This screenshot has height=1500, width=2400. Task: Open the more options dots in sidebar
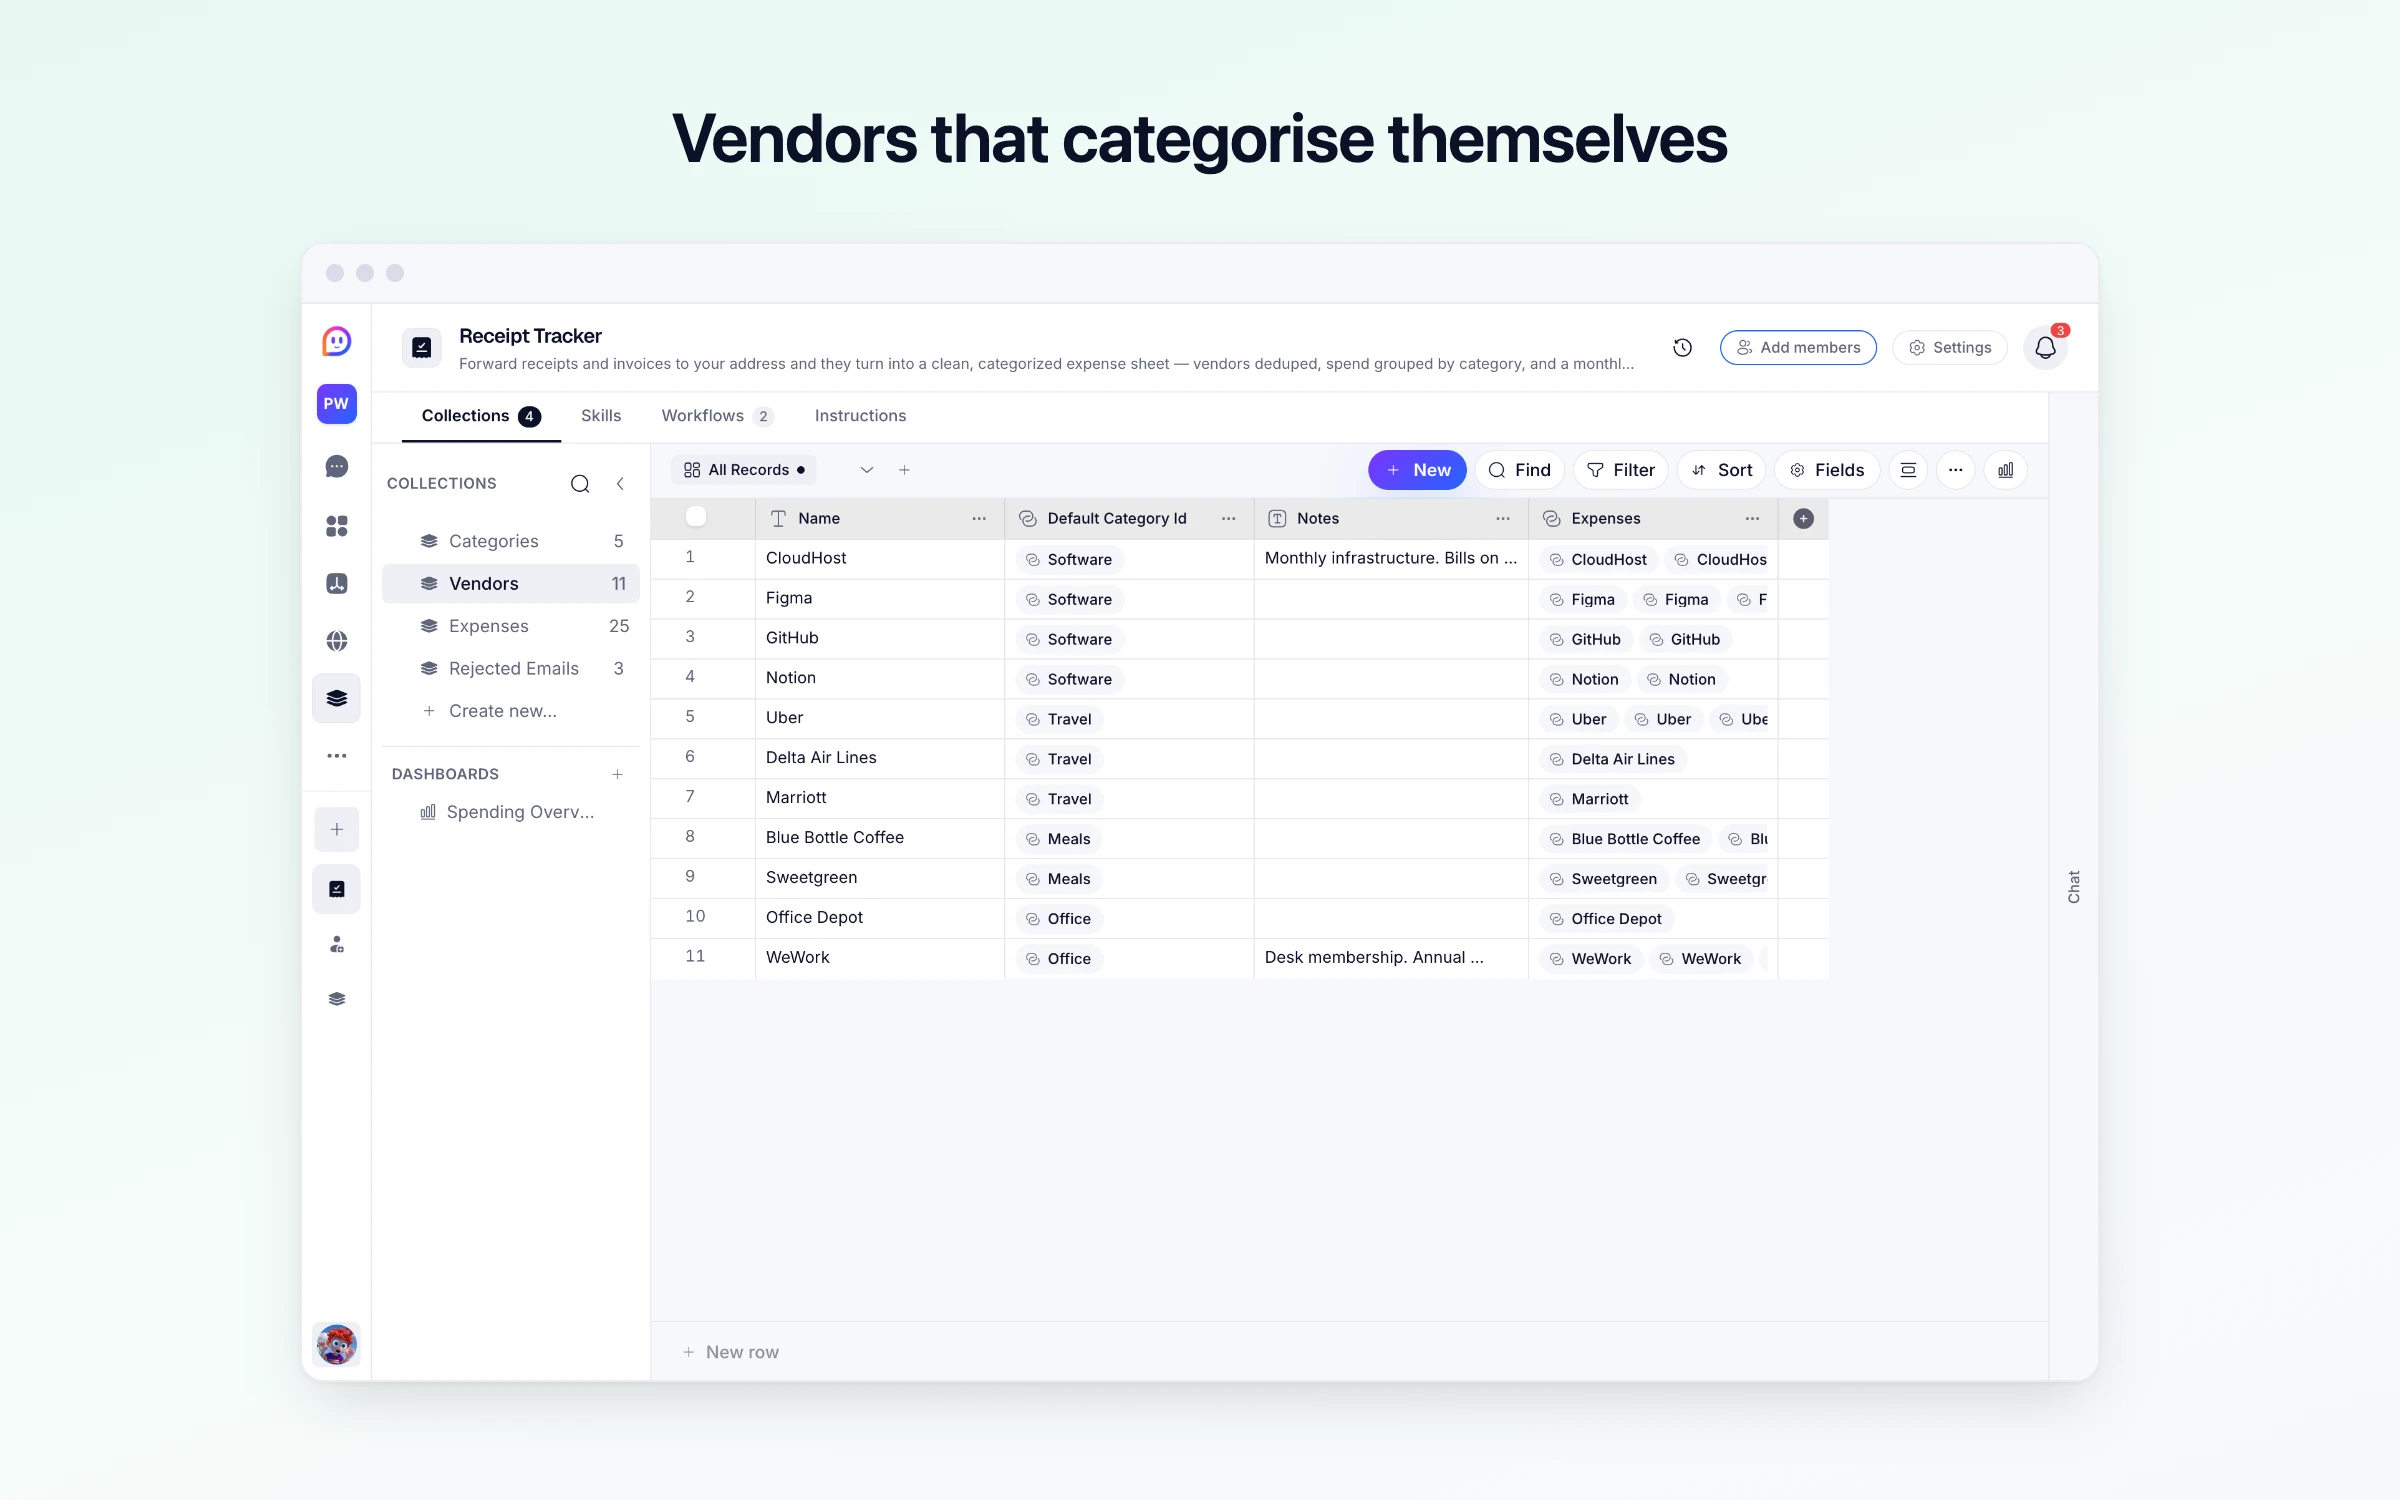pos(337,756)
